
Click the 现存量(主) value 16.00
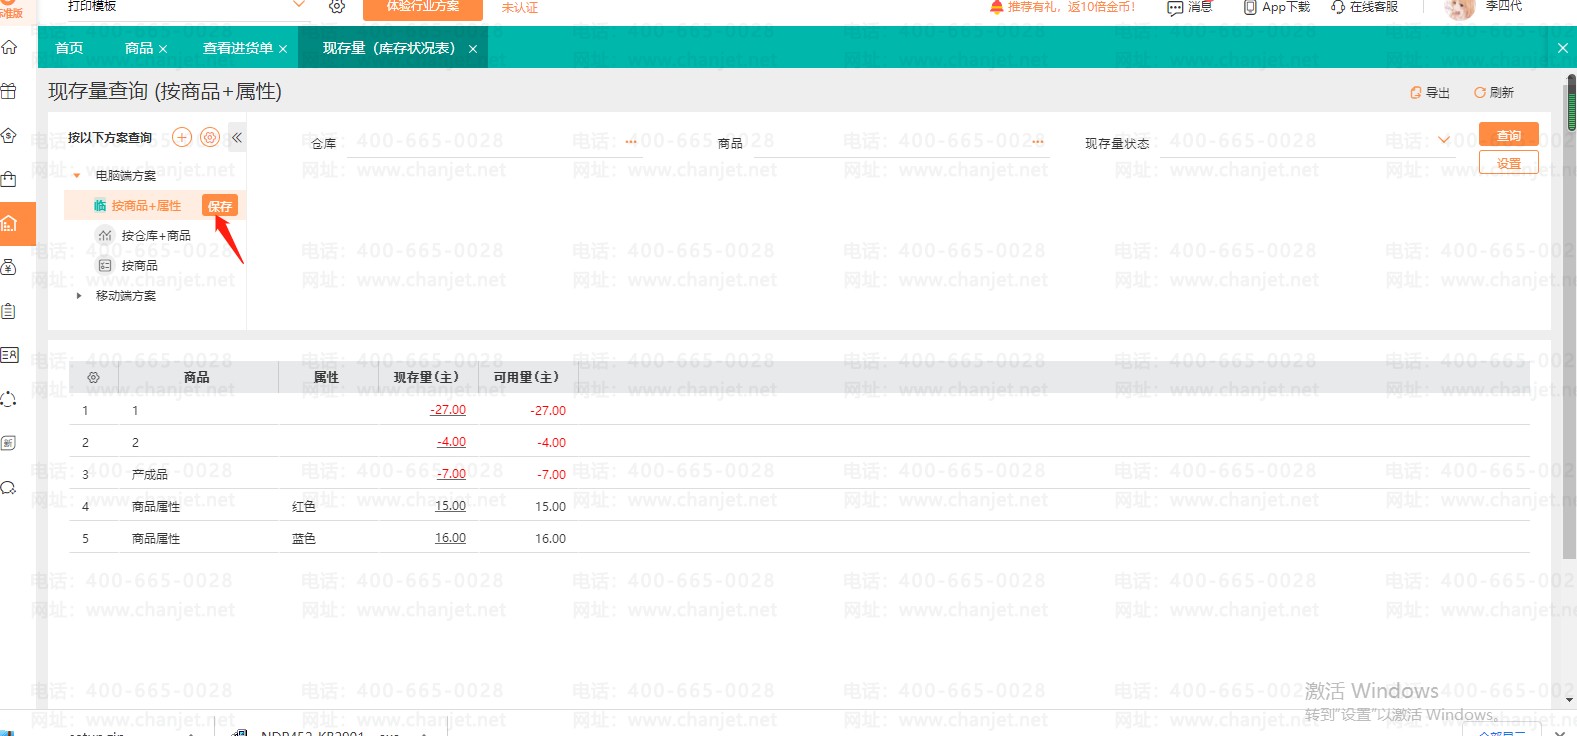point(450,538)
